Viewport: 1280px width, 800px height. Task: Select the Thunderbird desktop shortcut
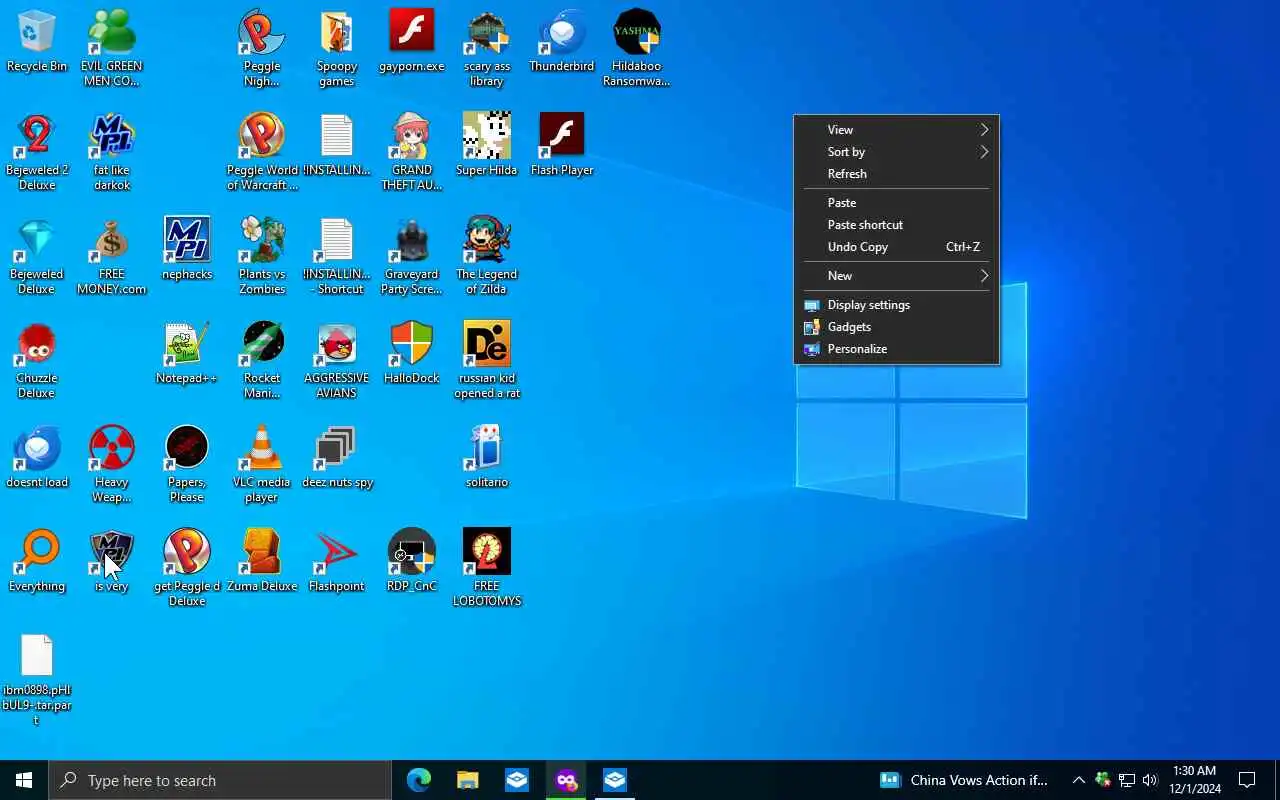coord(562,42)
